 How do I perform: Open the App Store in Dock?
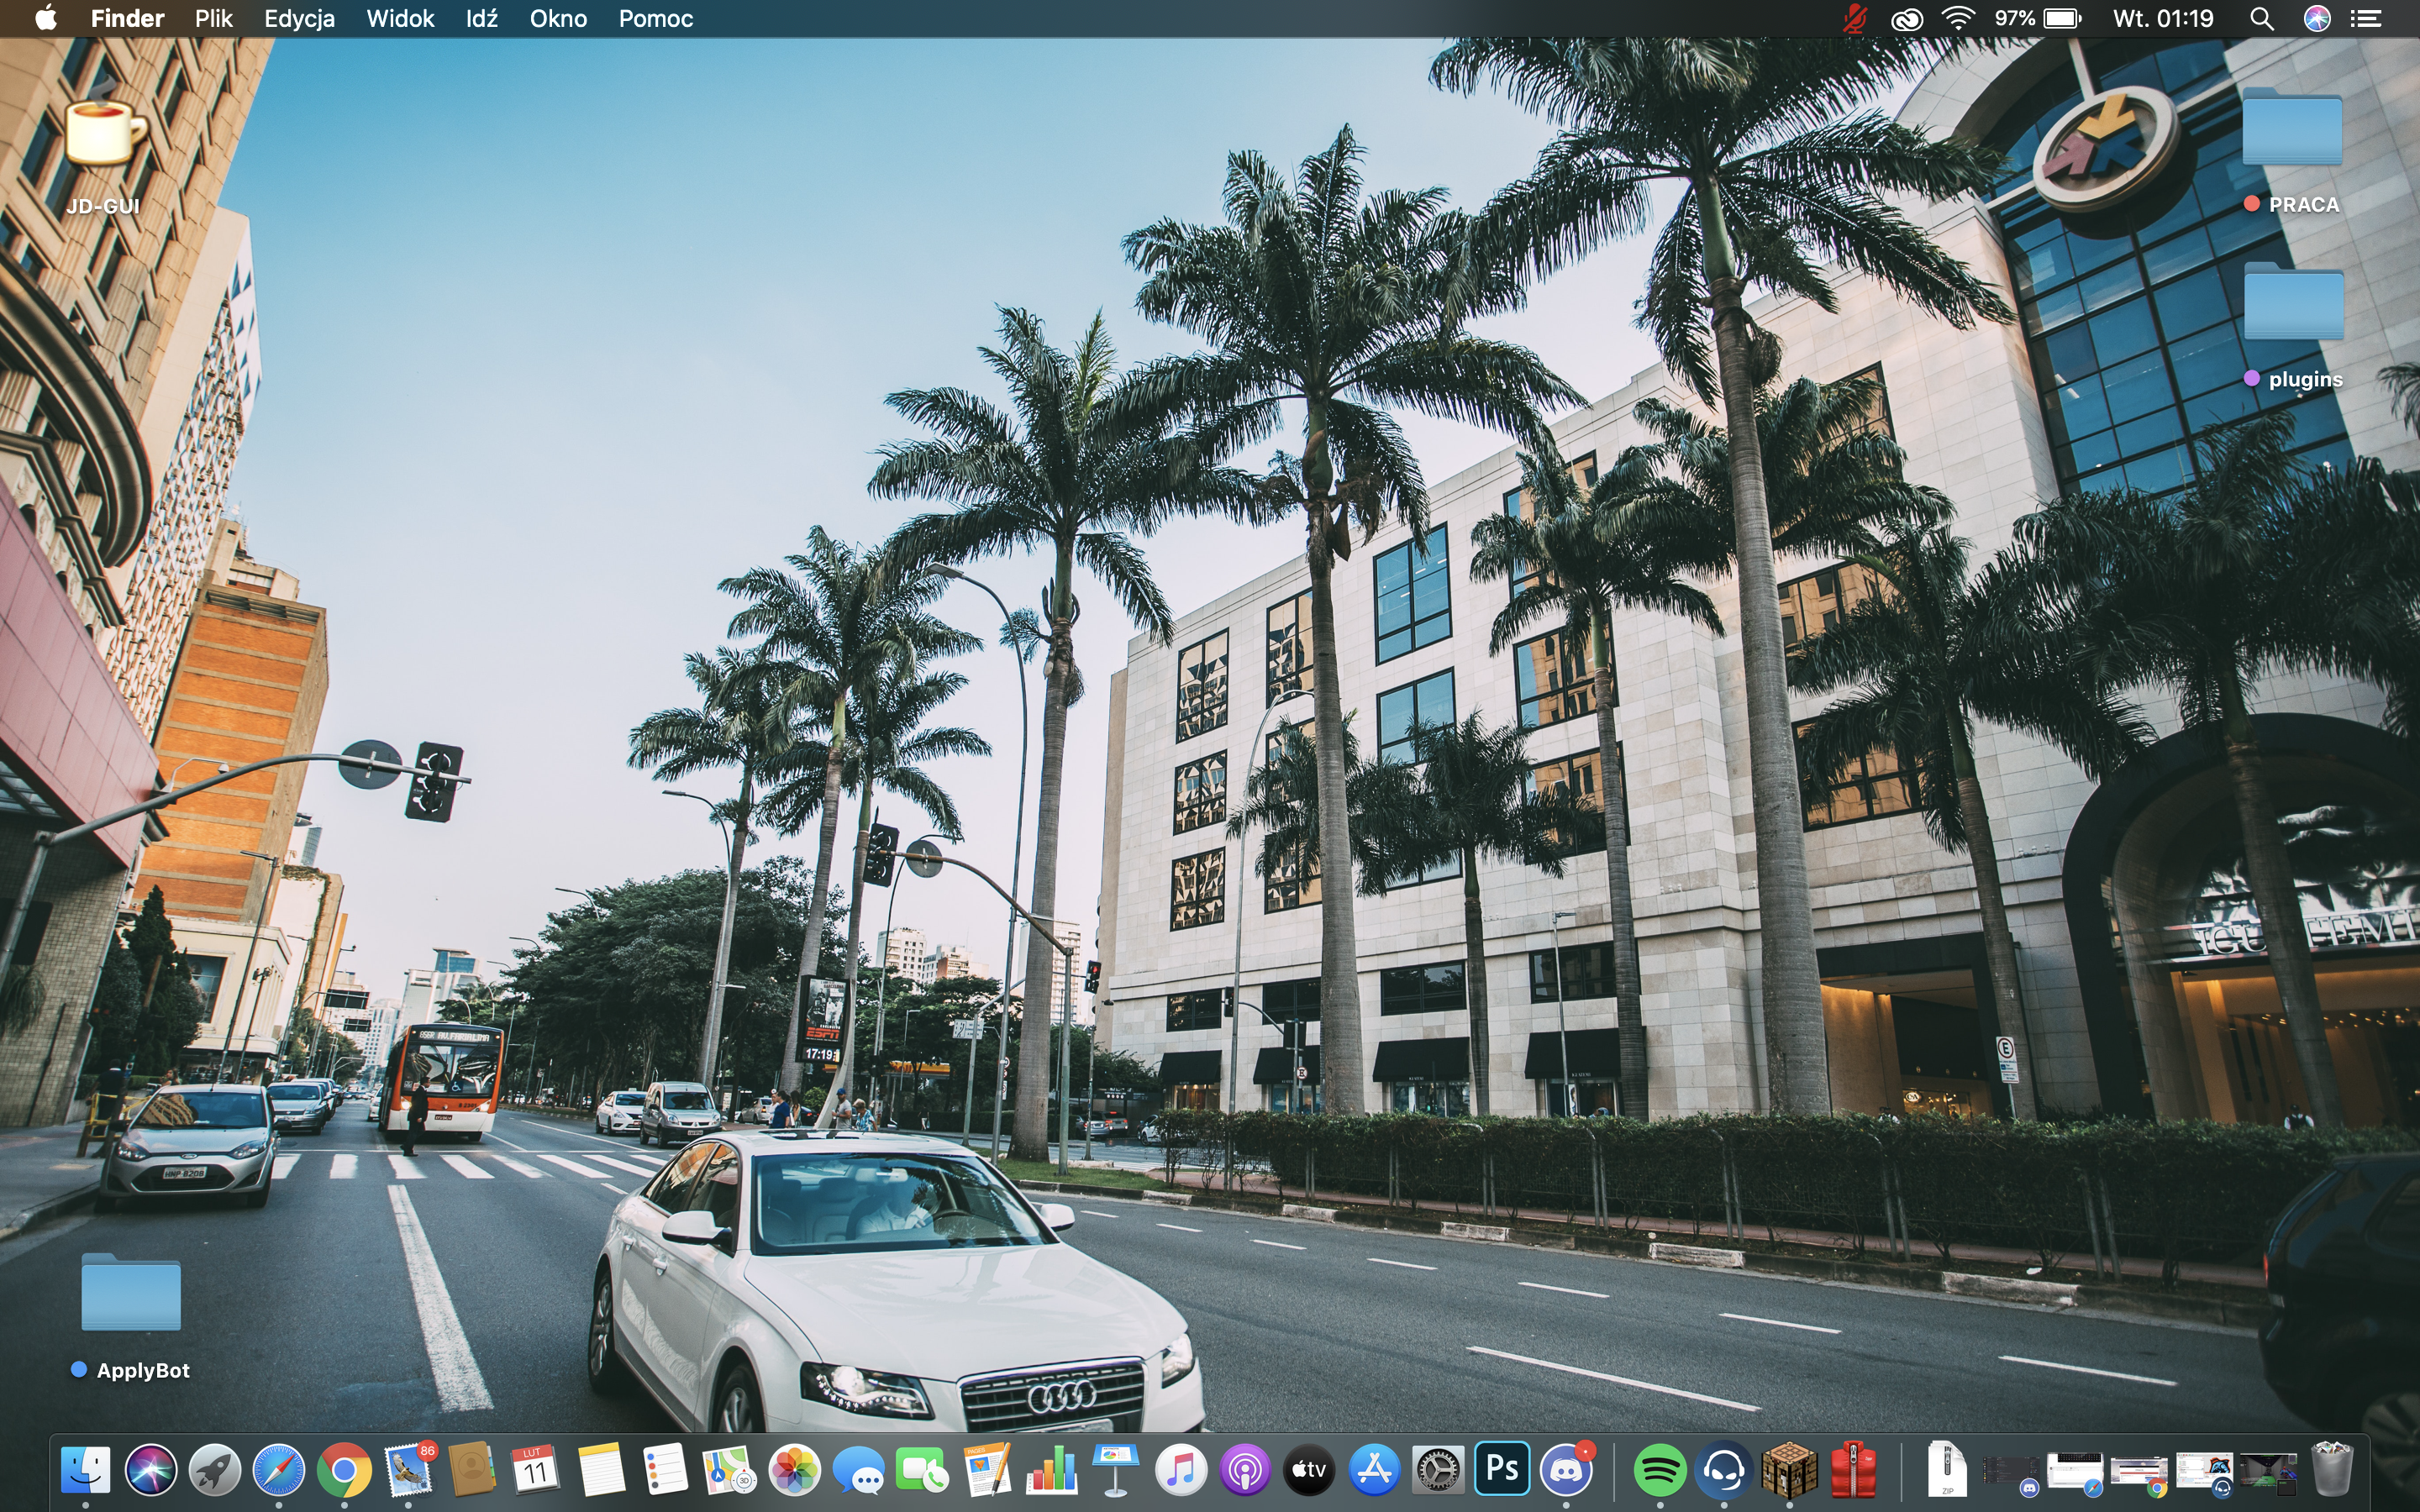1374,1470
